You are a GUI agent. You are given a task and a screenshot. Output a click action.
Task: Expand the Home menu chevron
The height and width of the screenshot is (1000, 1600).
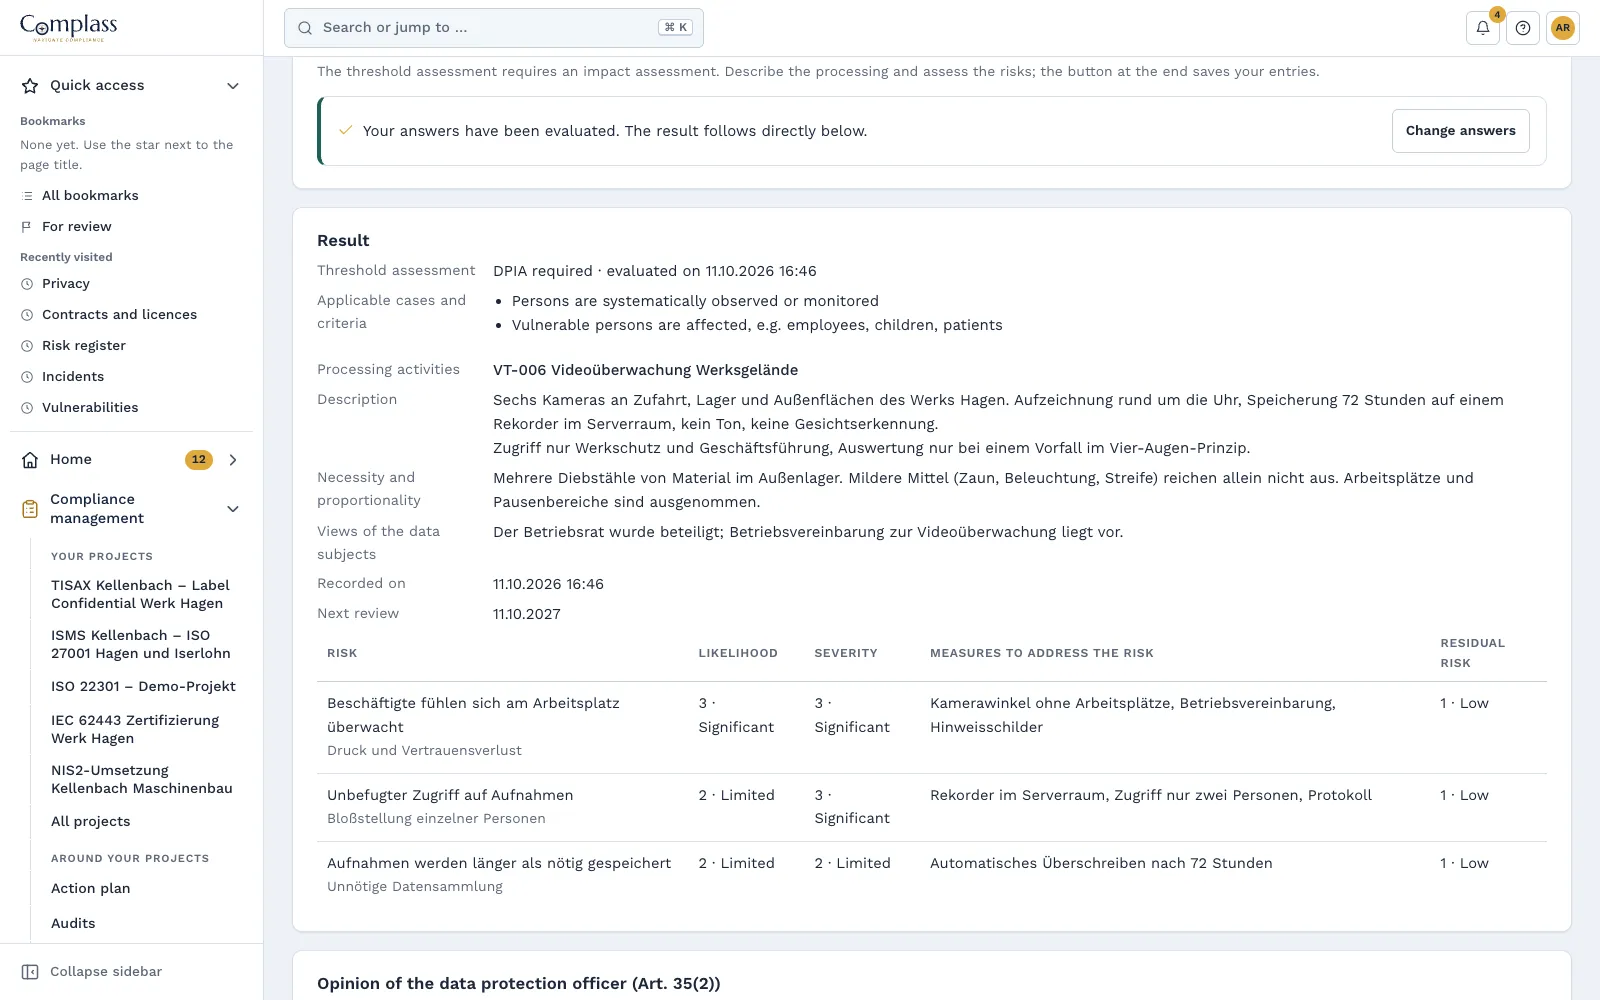point(233,460)
